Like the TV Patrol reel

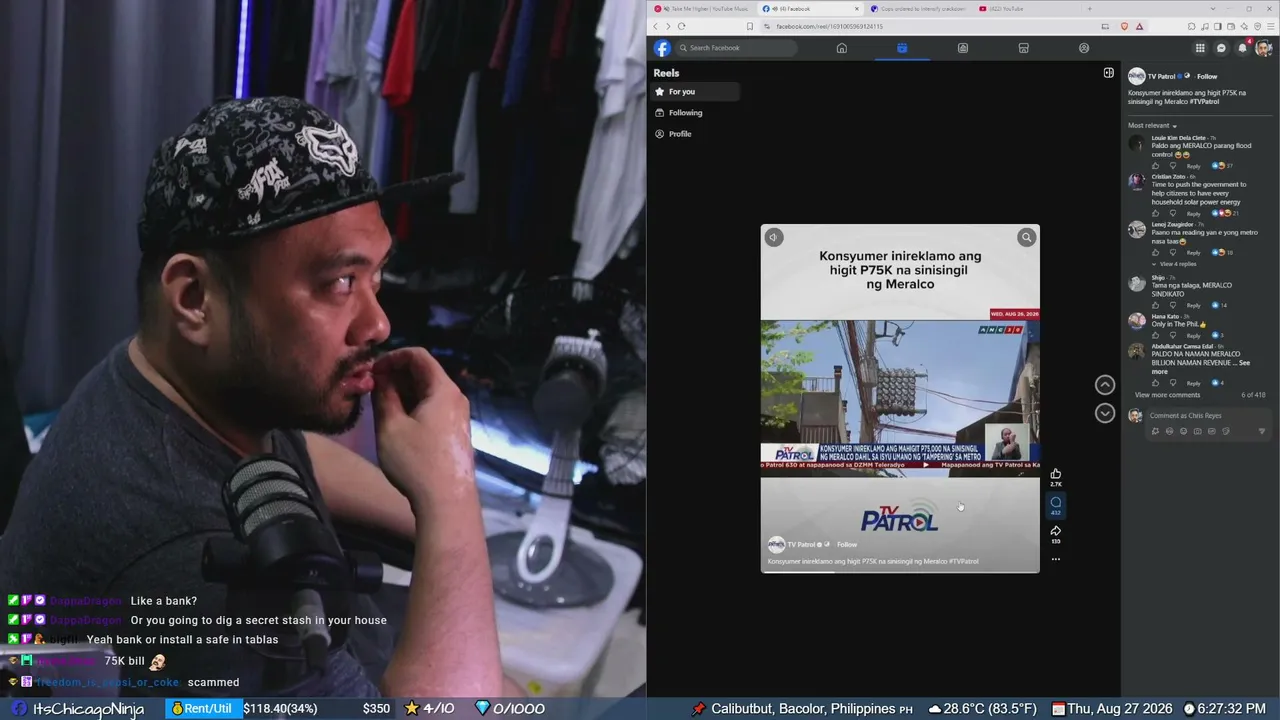coord(1055,474)
